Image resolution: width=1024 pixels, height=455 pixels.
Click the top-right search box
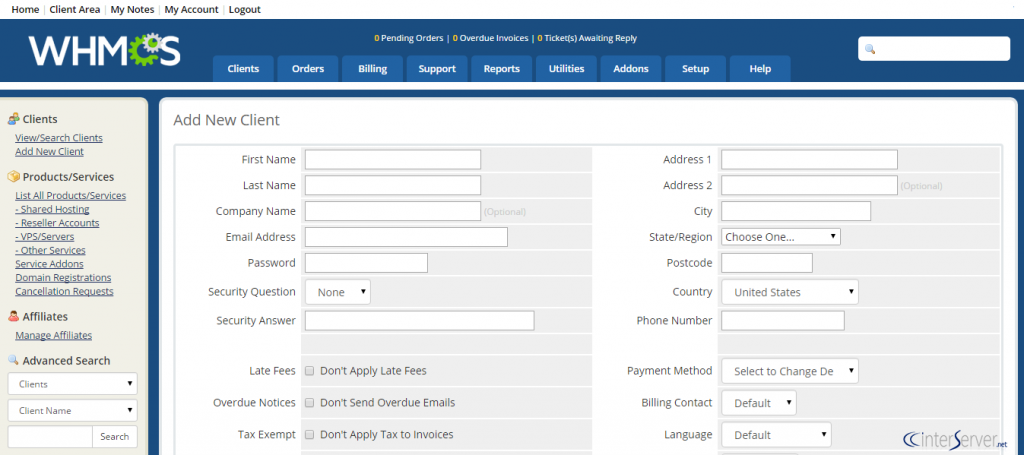[934, 49]
